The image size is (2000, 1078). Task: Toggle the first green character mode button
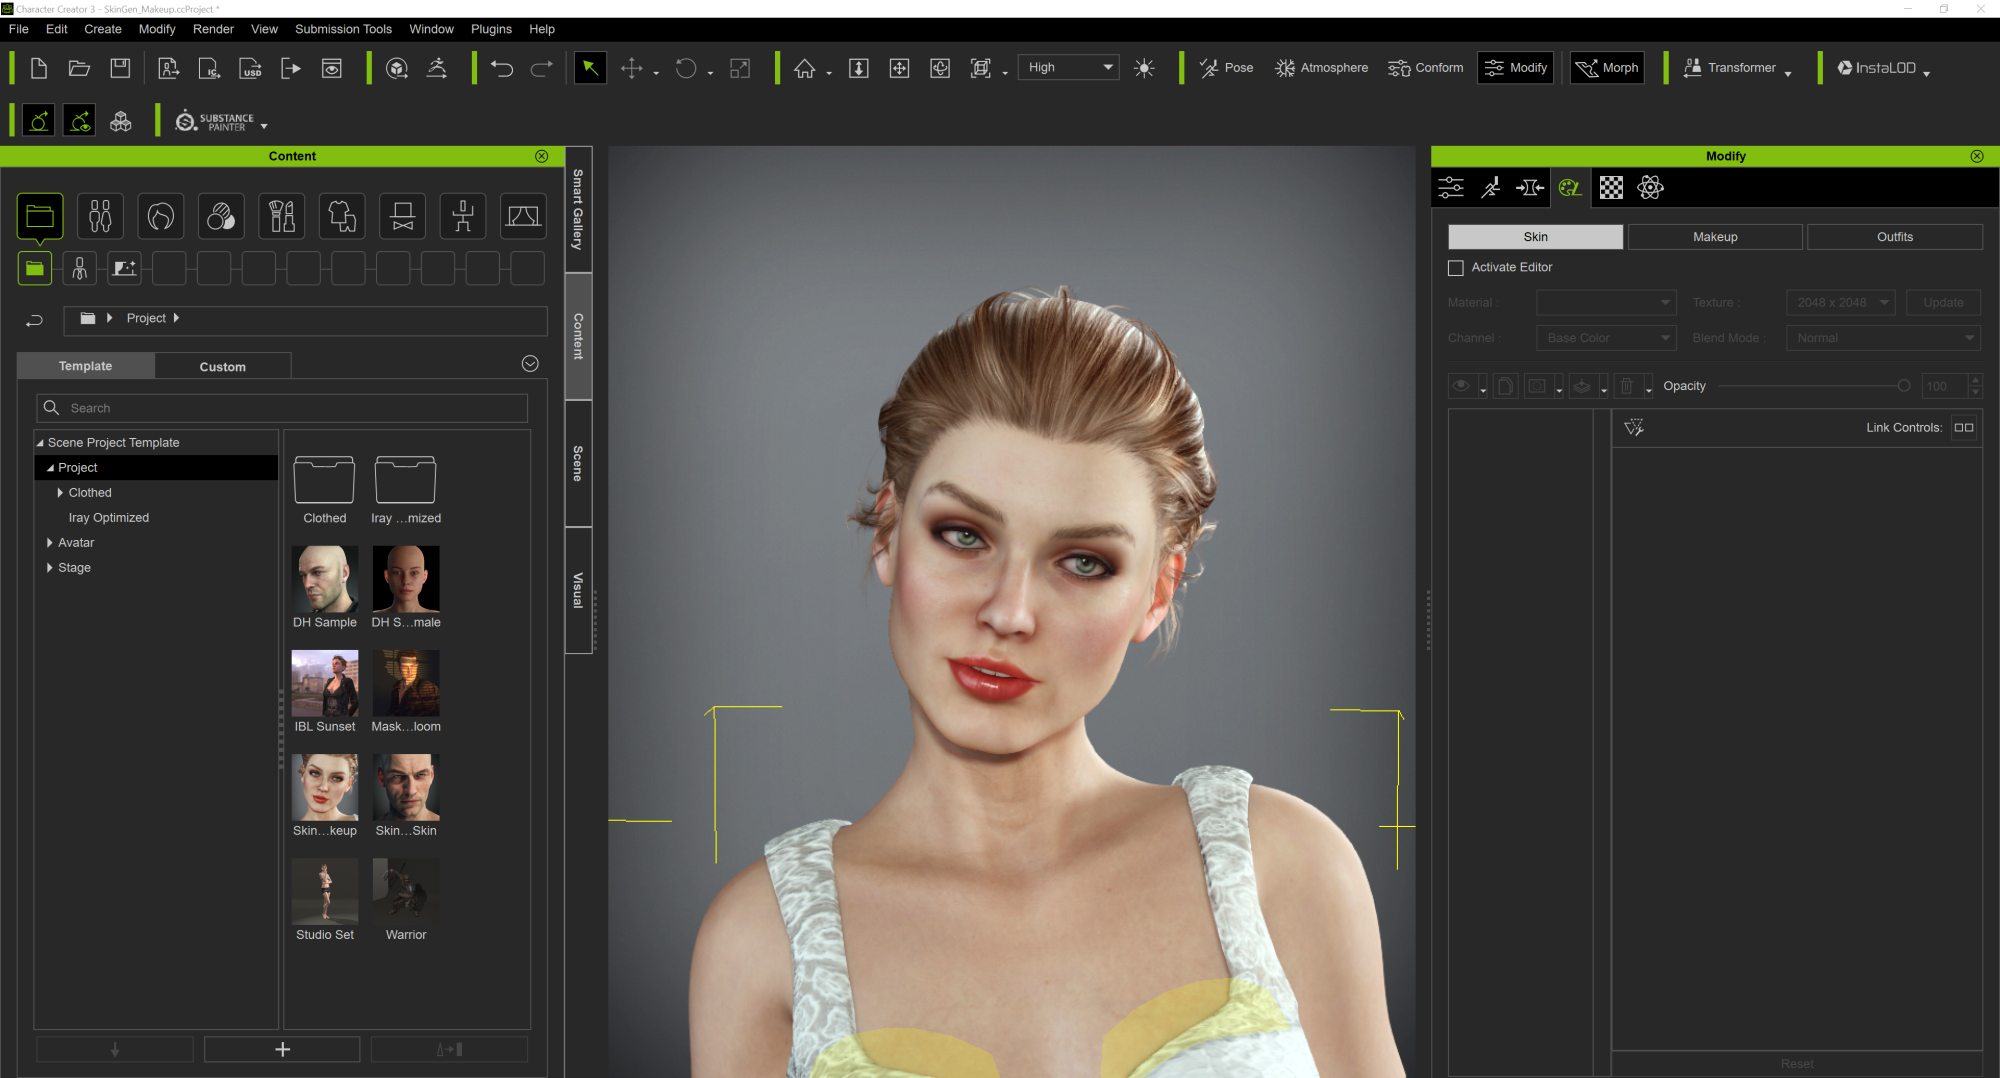point(39,122)
